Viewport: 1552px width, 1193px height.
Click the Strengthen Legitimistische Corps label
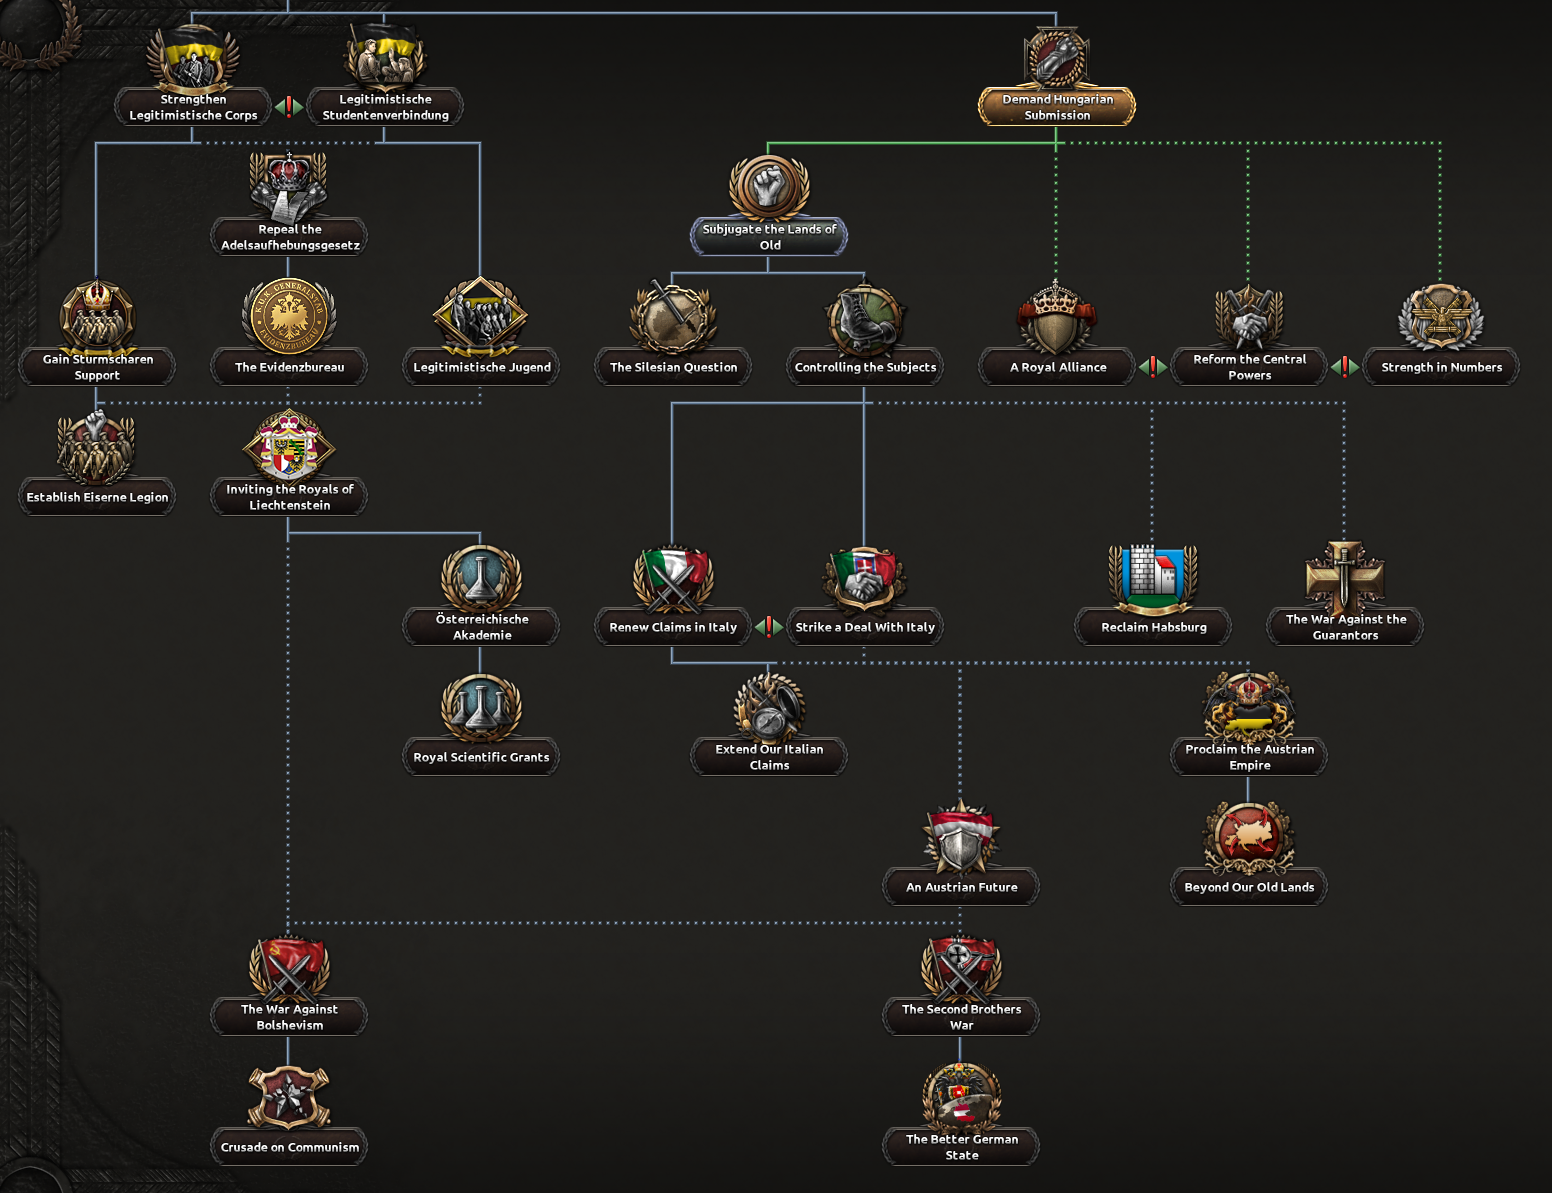(193, 107)
